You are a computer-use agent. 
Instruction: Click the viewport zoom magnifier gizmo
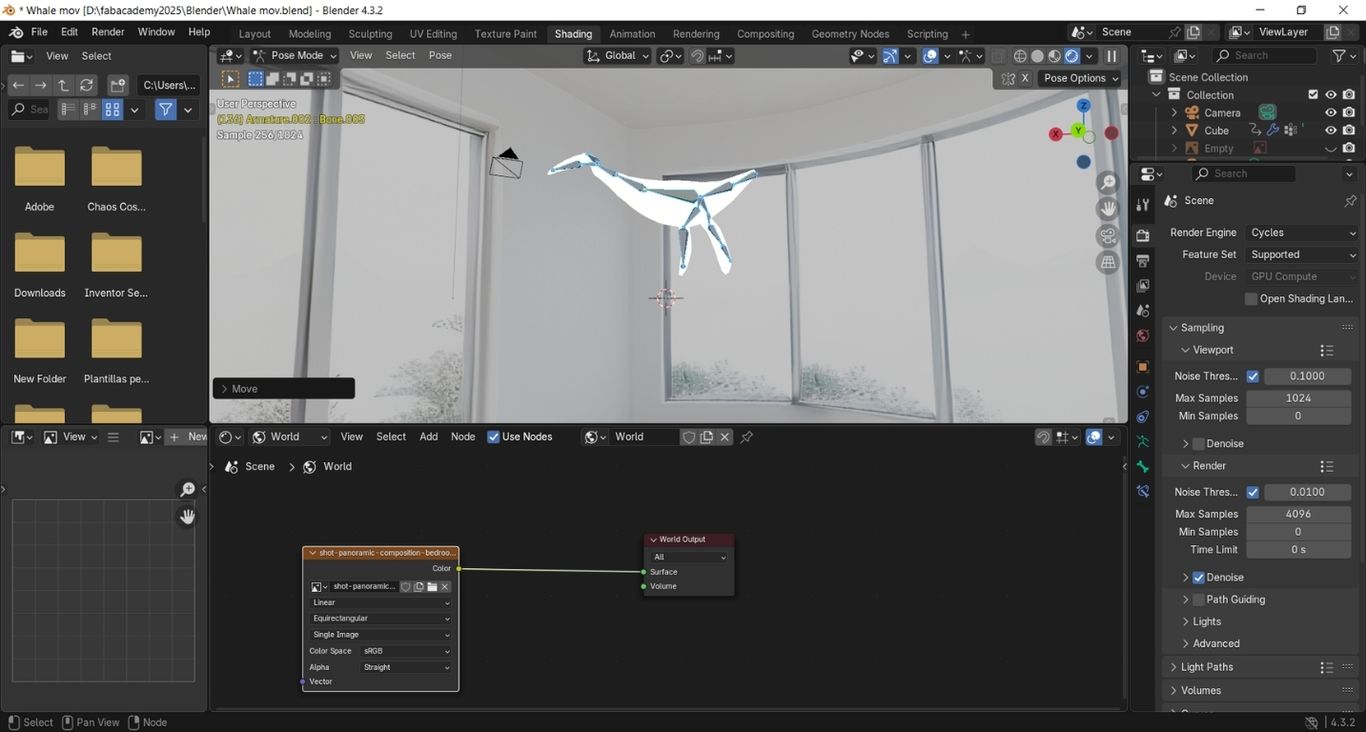click(1107, 182)
